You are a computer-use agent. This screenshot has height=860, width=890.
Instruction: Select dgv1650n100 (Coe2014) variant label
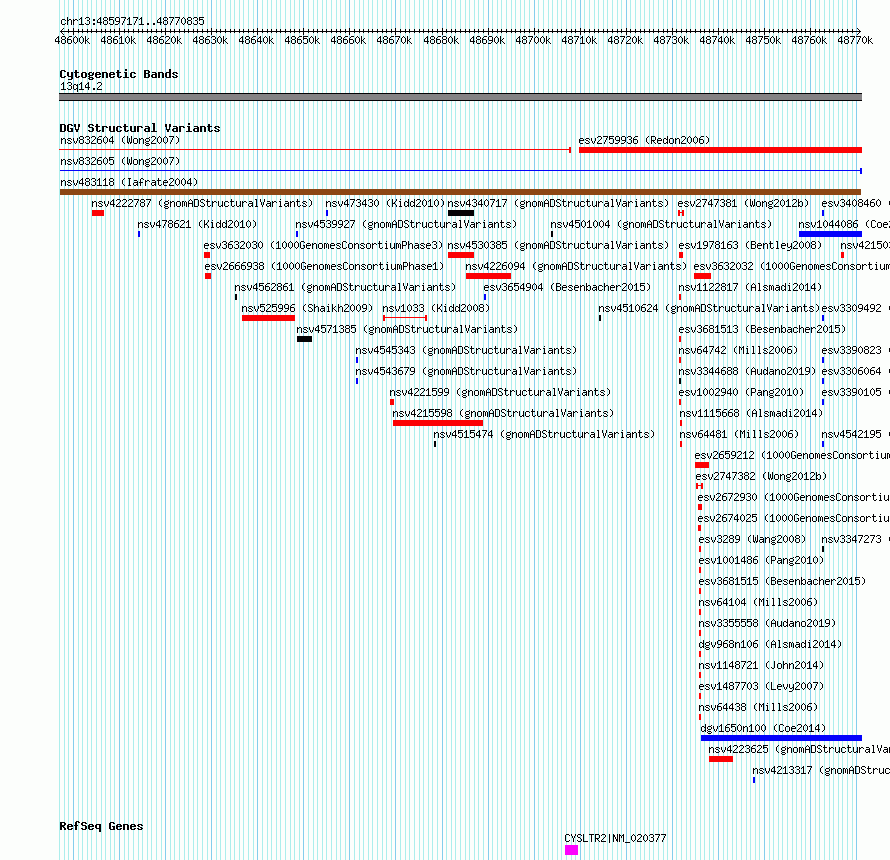[763, 728]
